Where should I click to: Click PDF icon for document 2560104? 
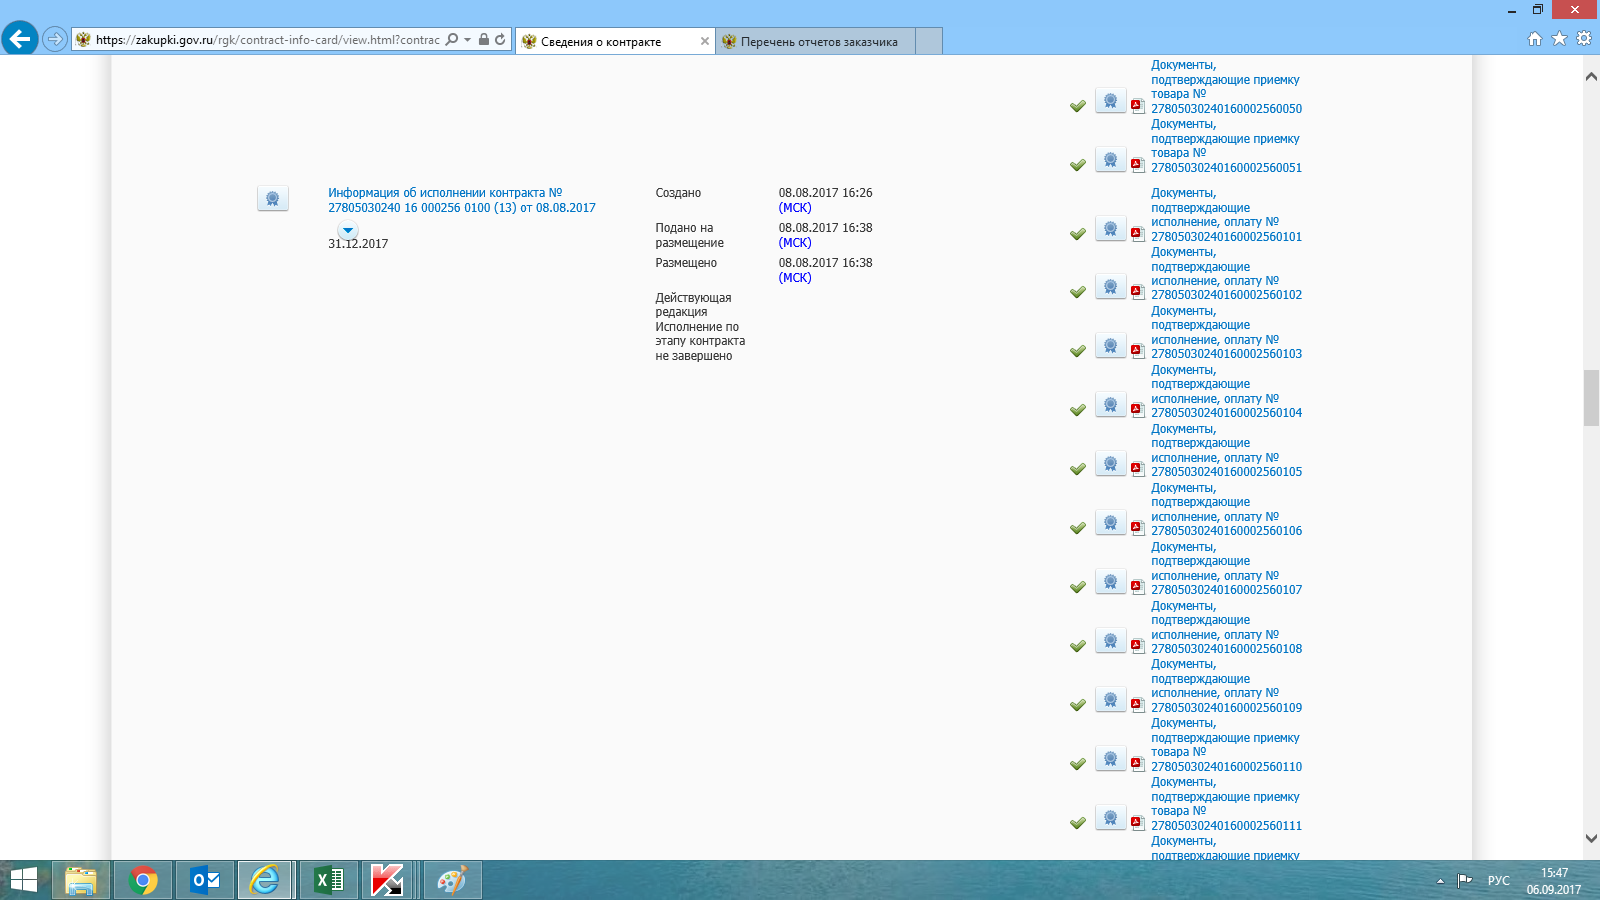click(1137, 409)
